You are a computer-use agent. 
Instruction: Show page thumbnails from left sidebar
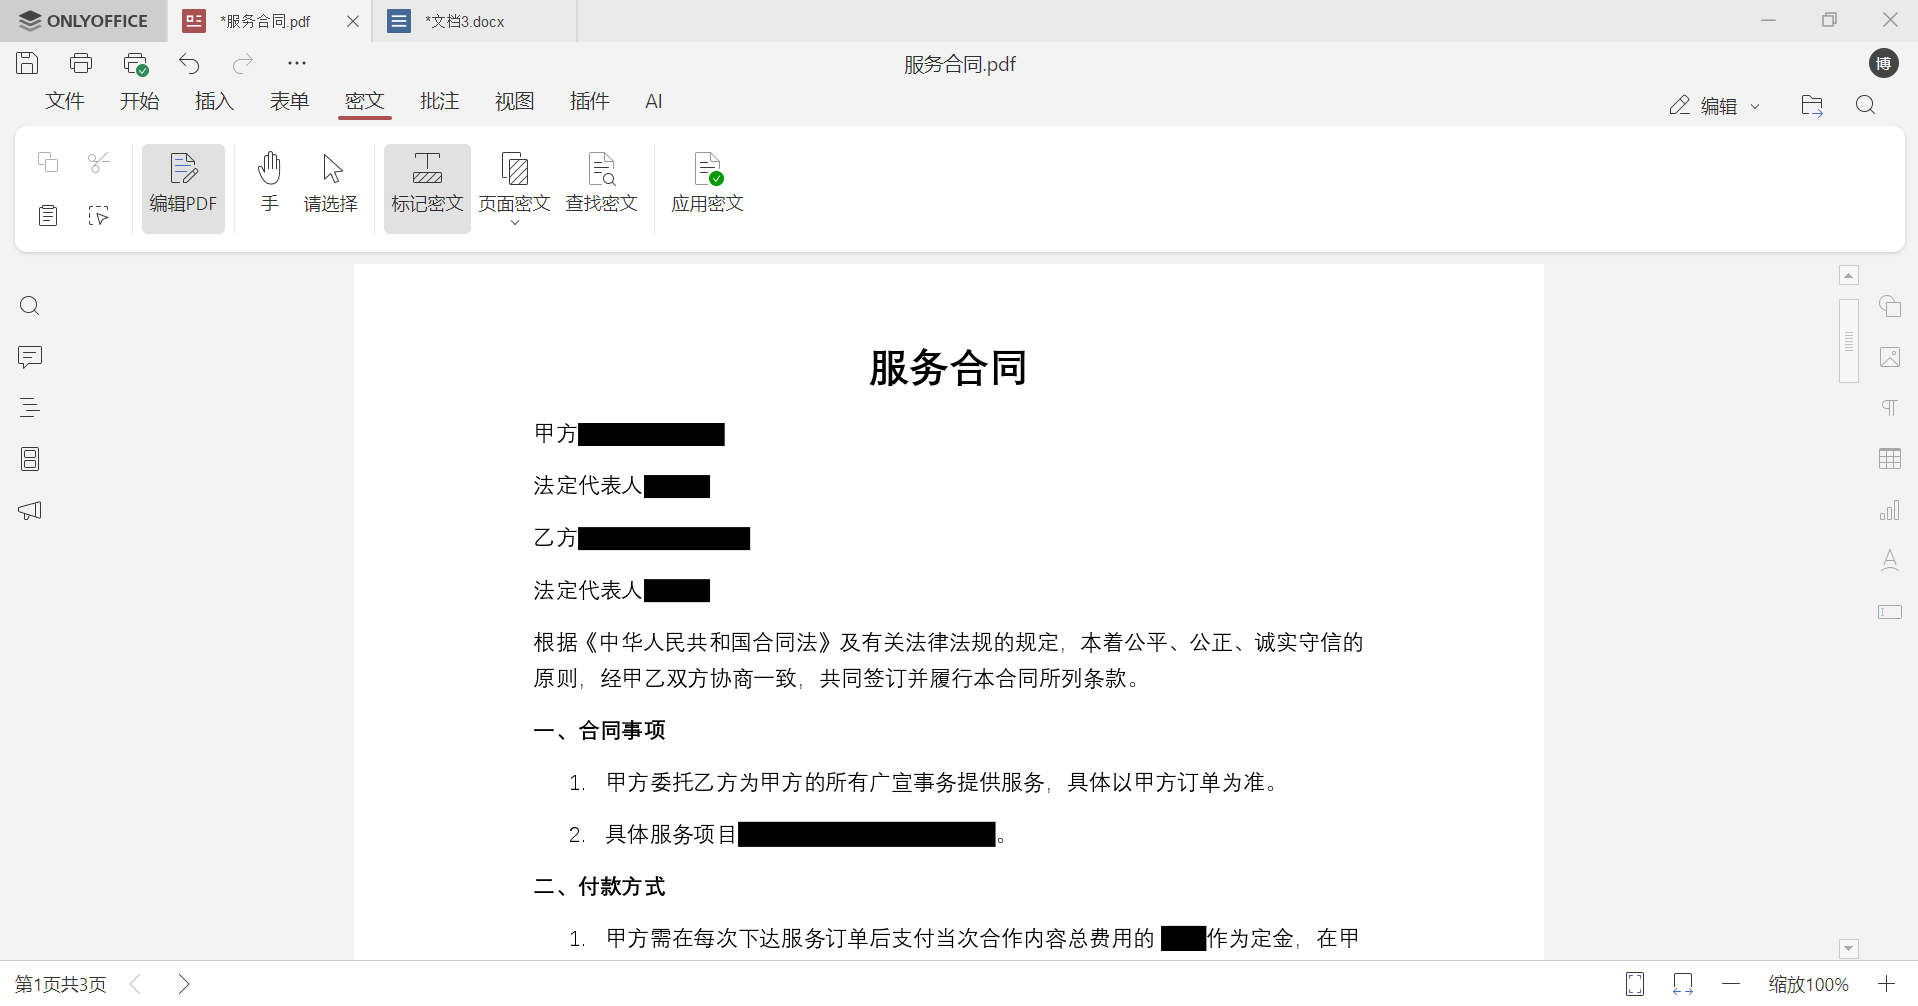29,459
